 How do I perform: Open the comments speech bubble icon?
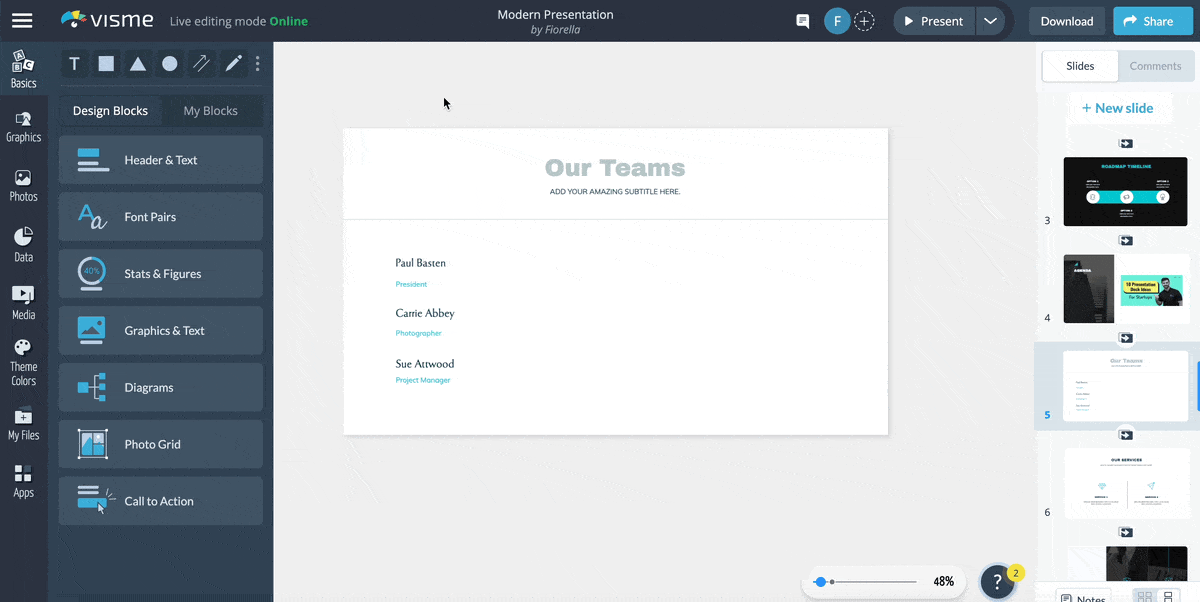802,21
